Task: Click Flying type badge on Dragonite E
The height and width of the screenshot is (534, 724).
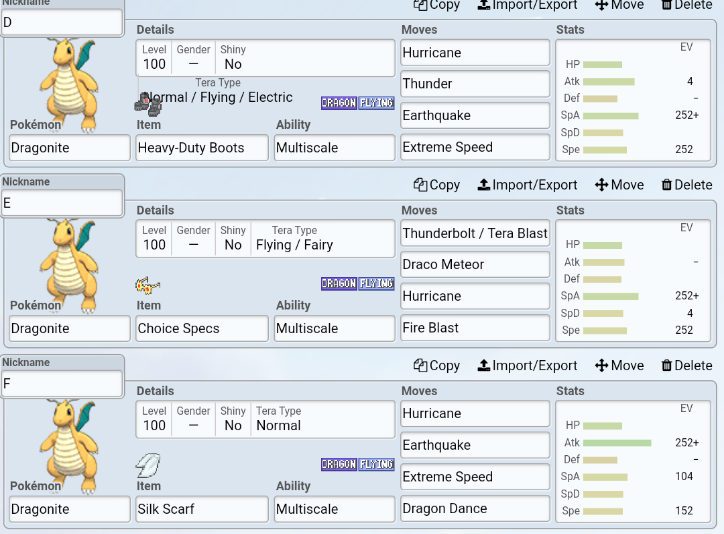Action: pyautogui.click(x=376, y=283)
